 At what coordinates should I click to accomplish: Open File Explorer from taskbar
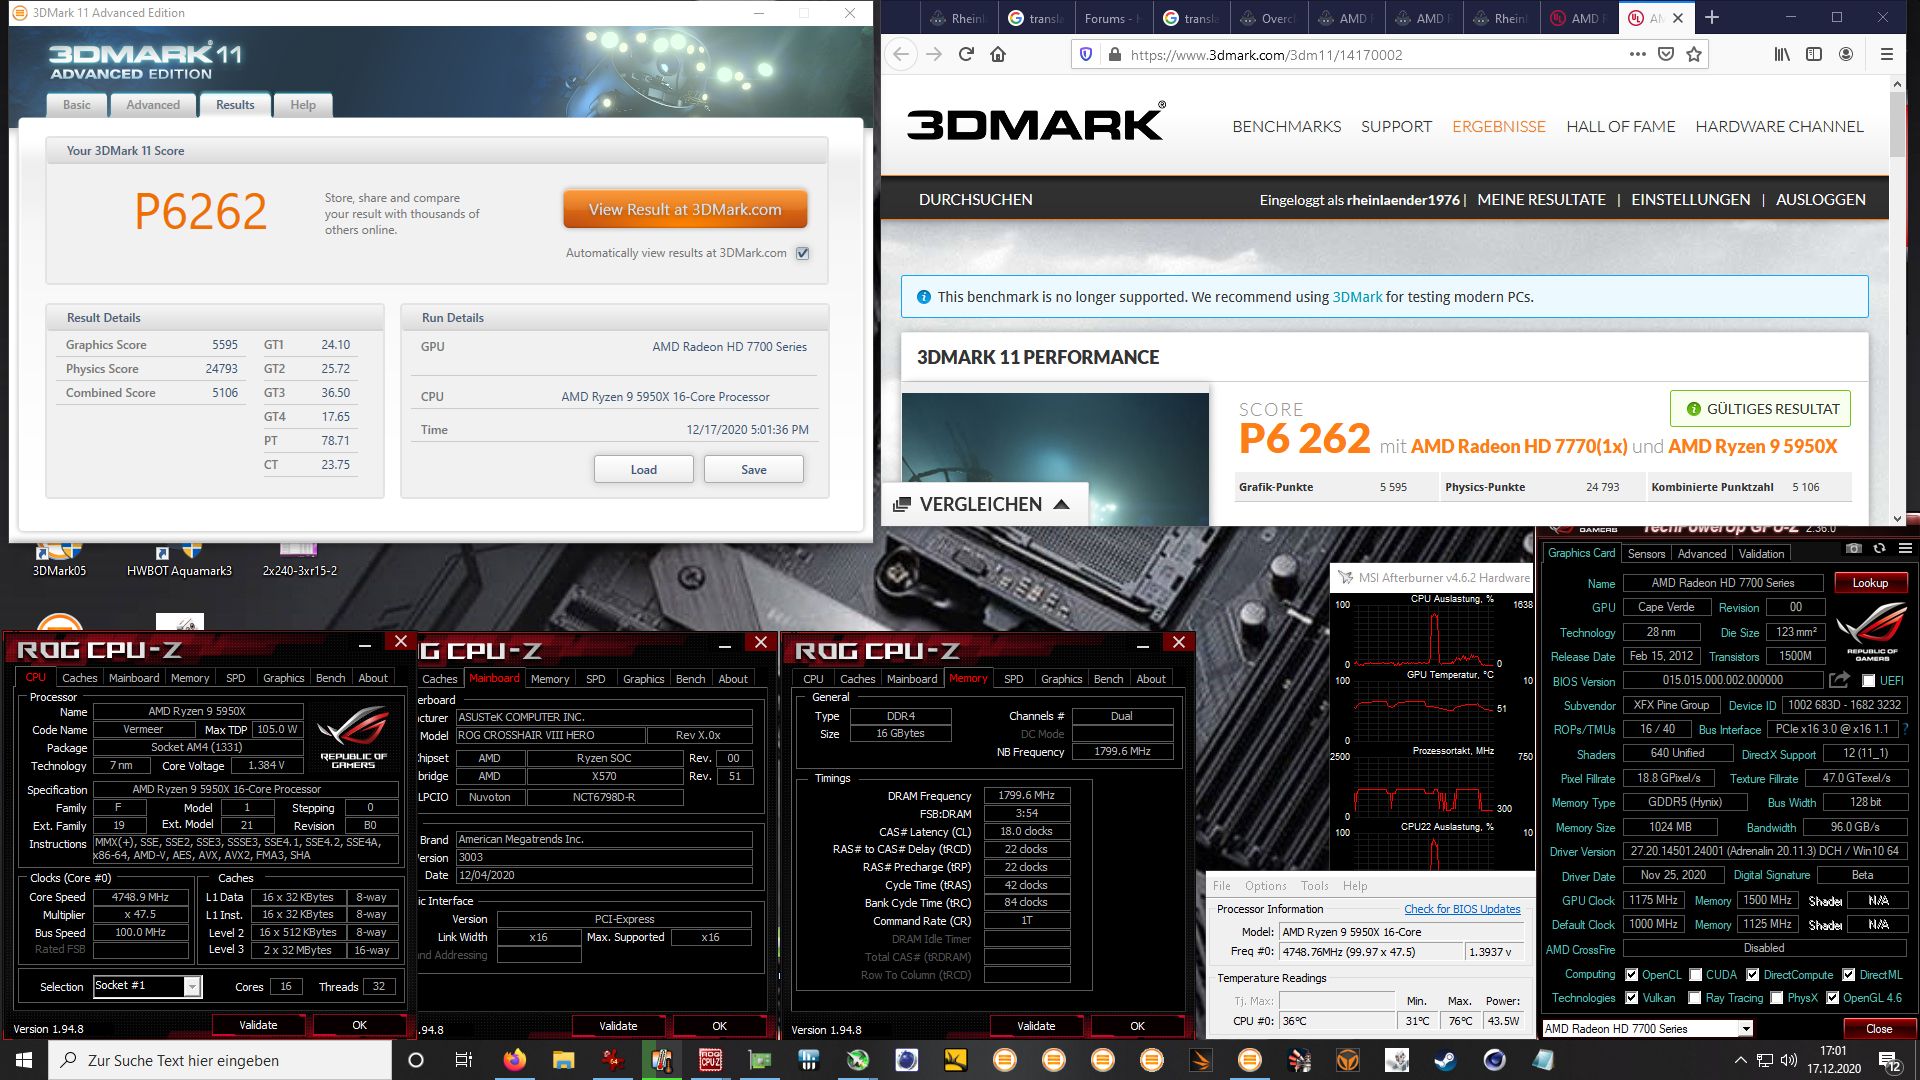pyautogui.click(x=563, y=1060)
